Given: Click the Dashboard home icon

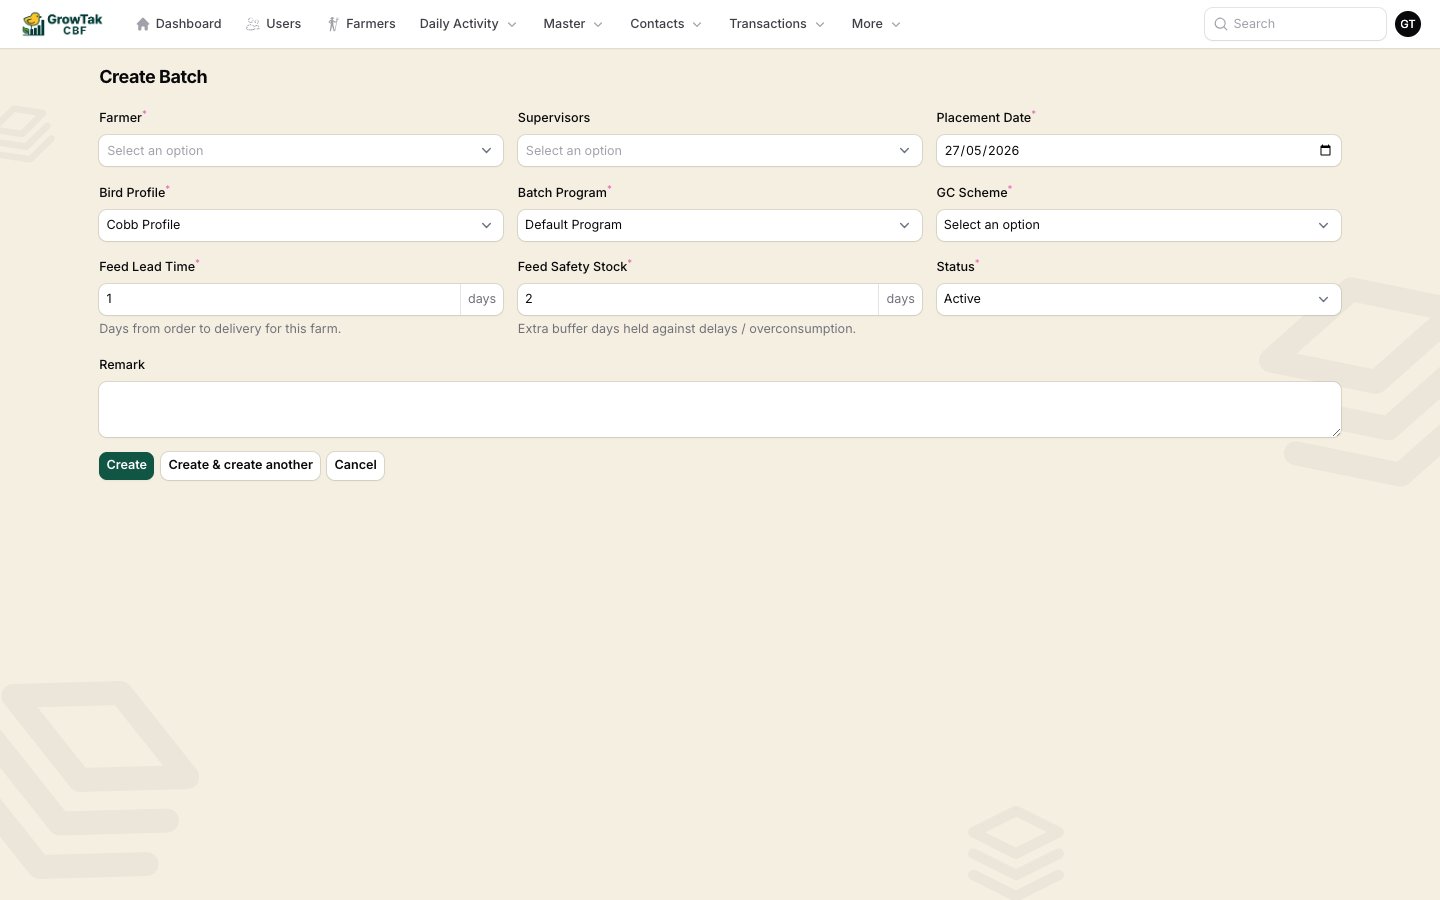Looking at the screenshot, I should pyautogui.click(x=143, y=24).
